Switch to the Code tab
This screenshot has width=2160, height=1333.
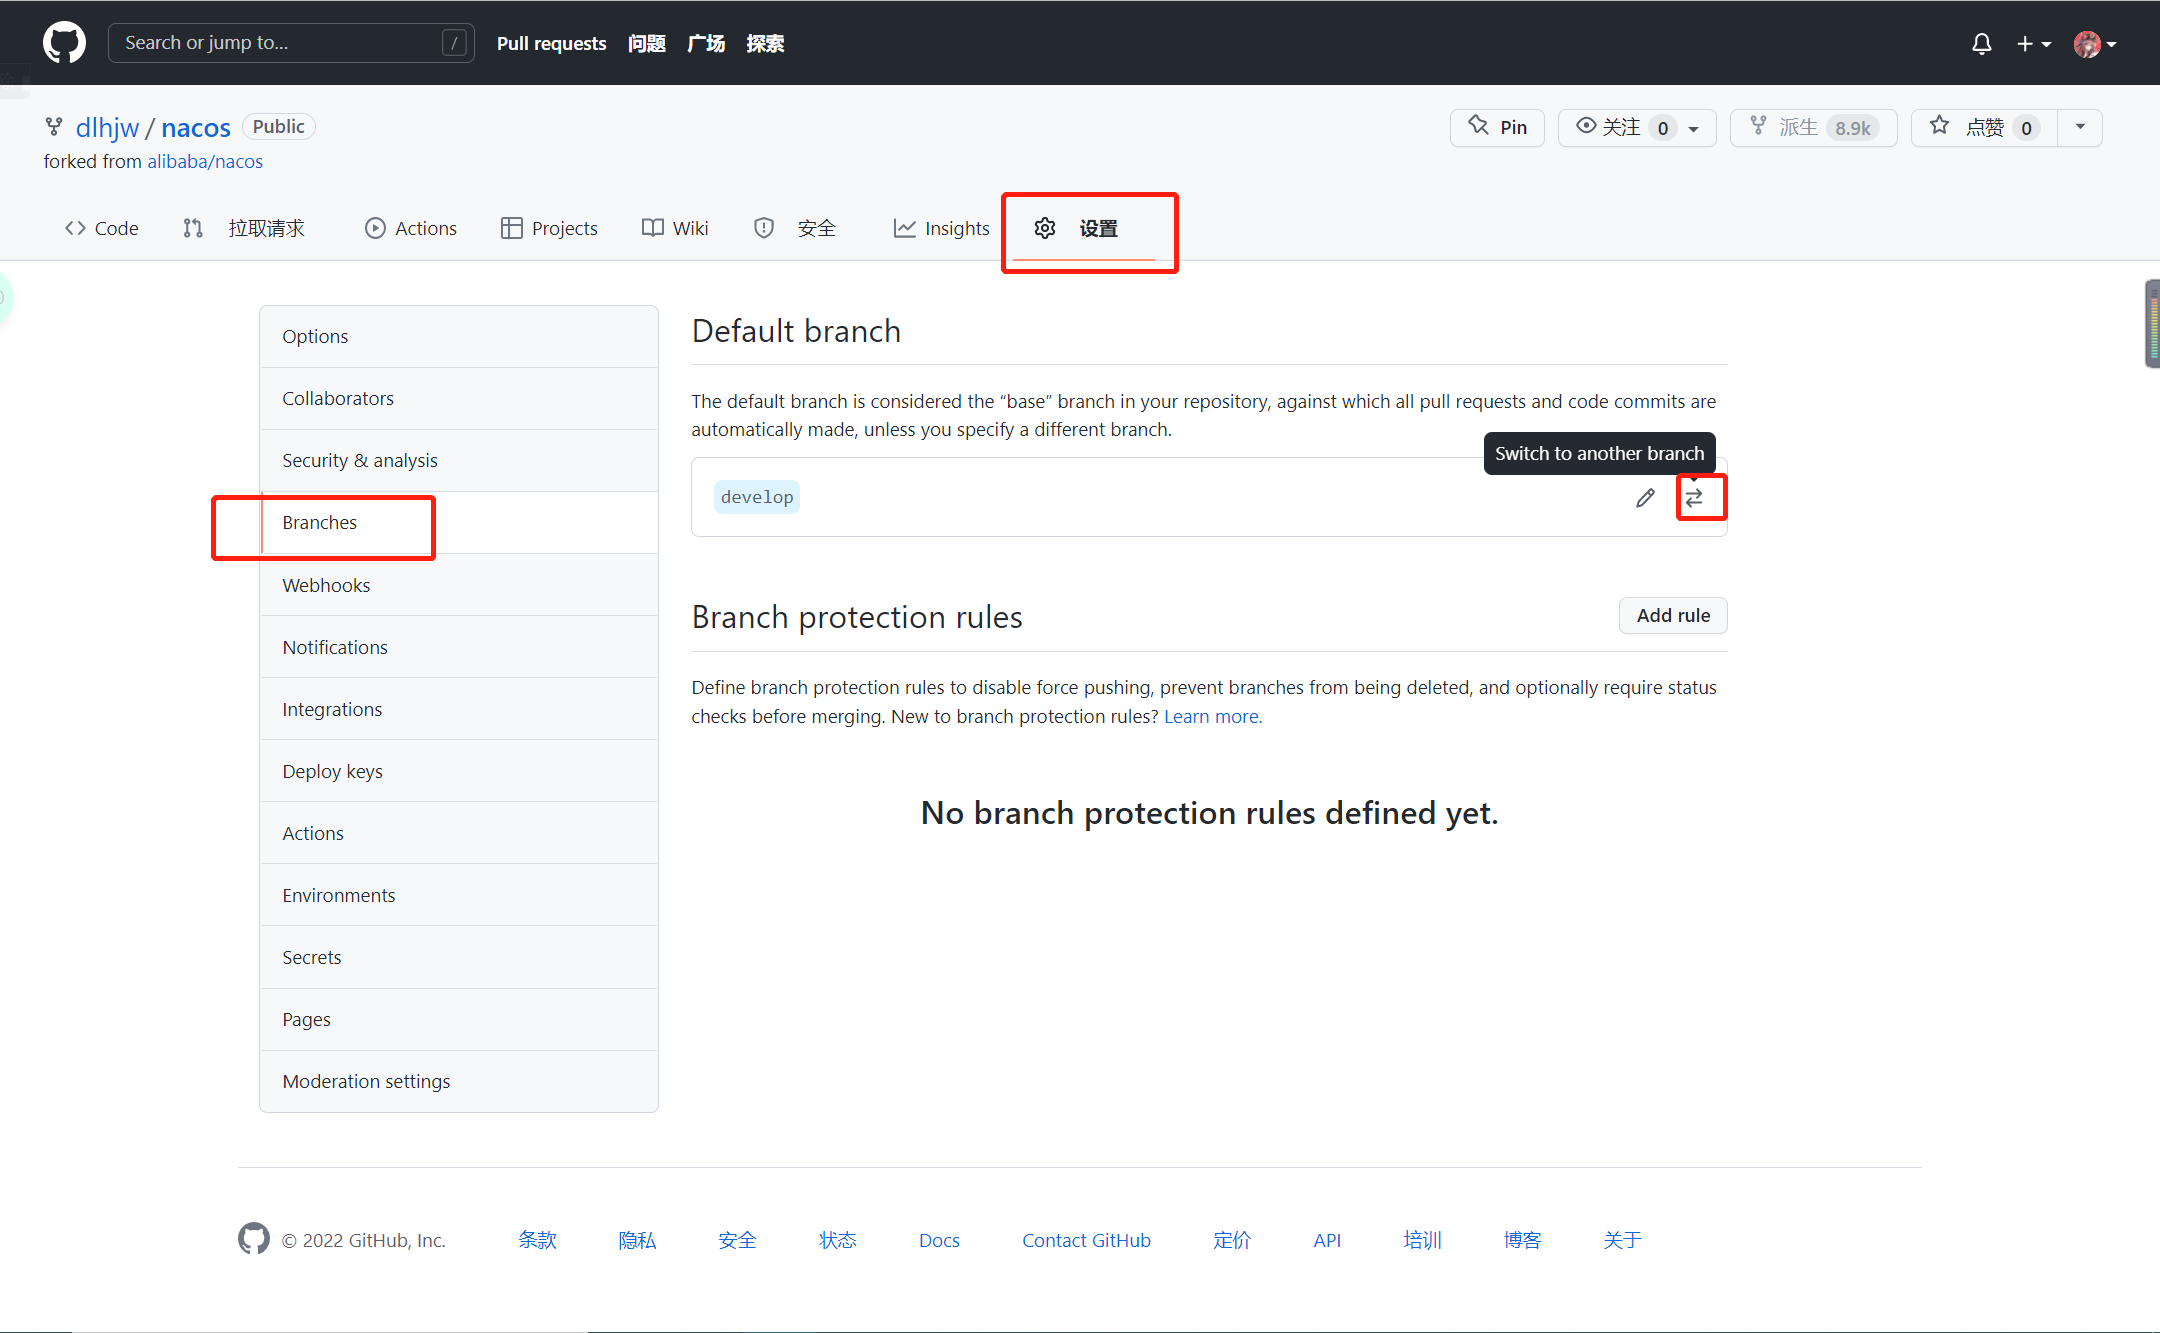point(101,228)
